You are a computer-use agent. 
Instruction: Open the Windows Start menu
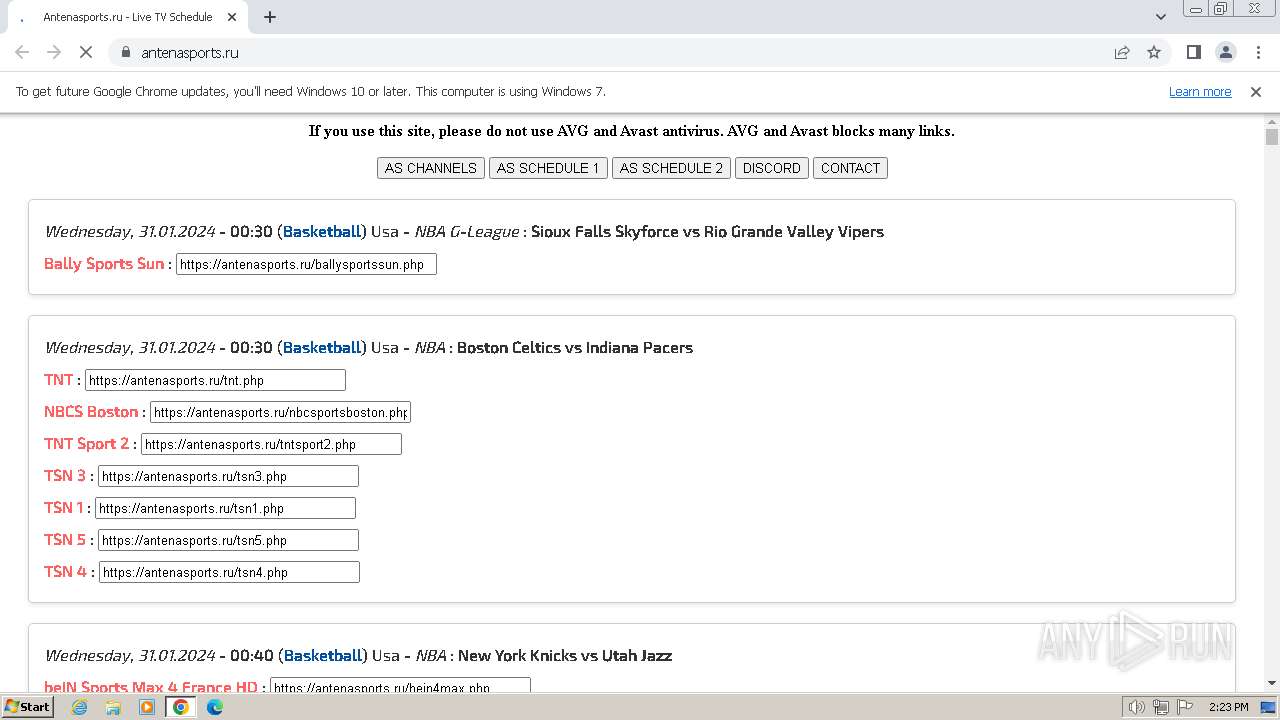[x=27, y=707]
